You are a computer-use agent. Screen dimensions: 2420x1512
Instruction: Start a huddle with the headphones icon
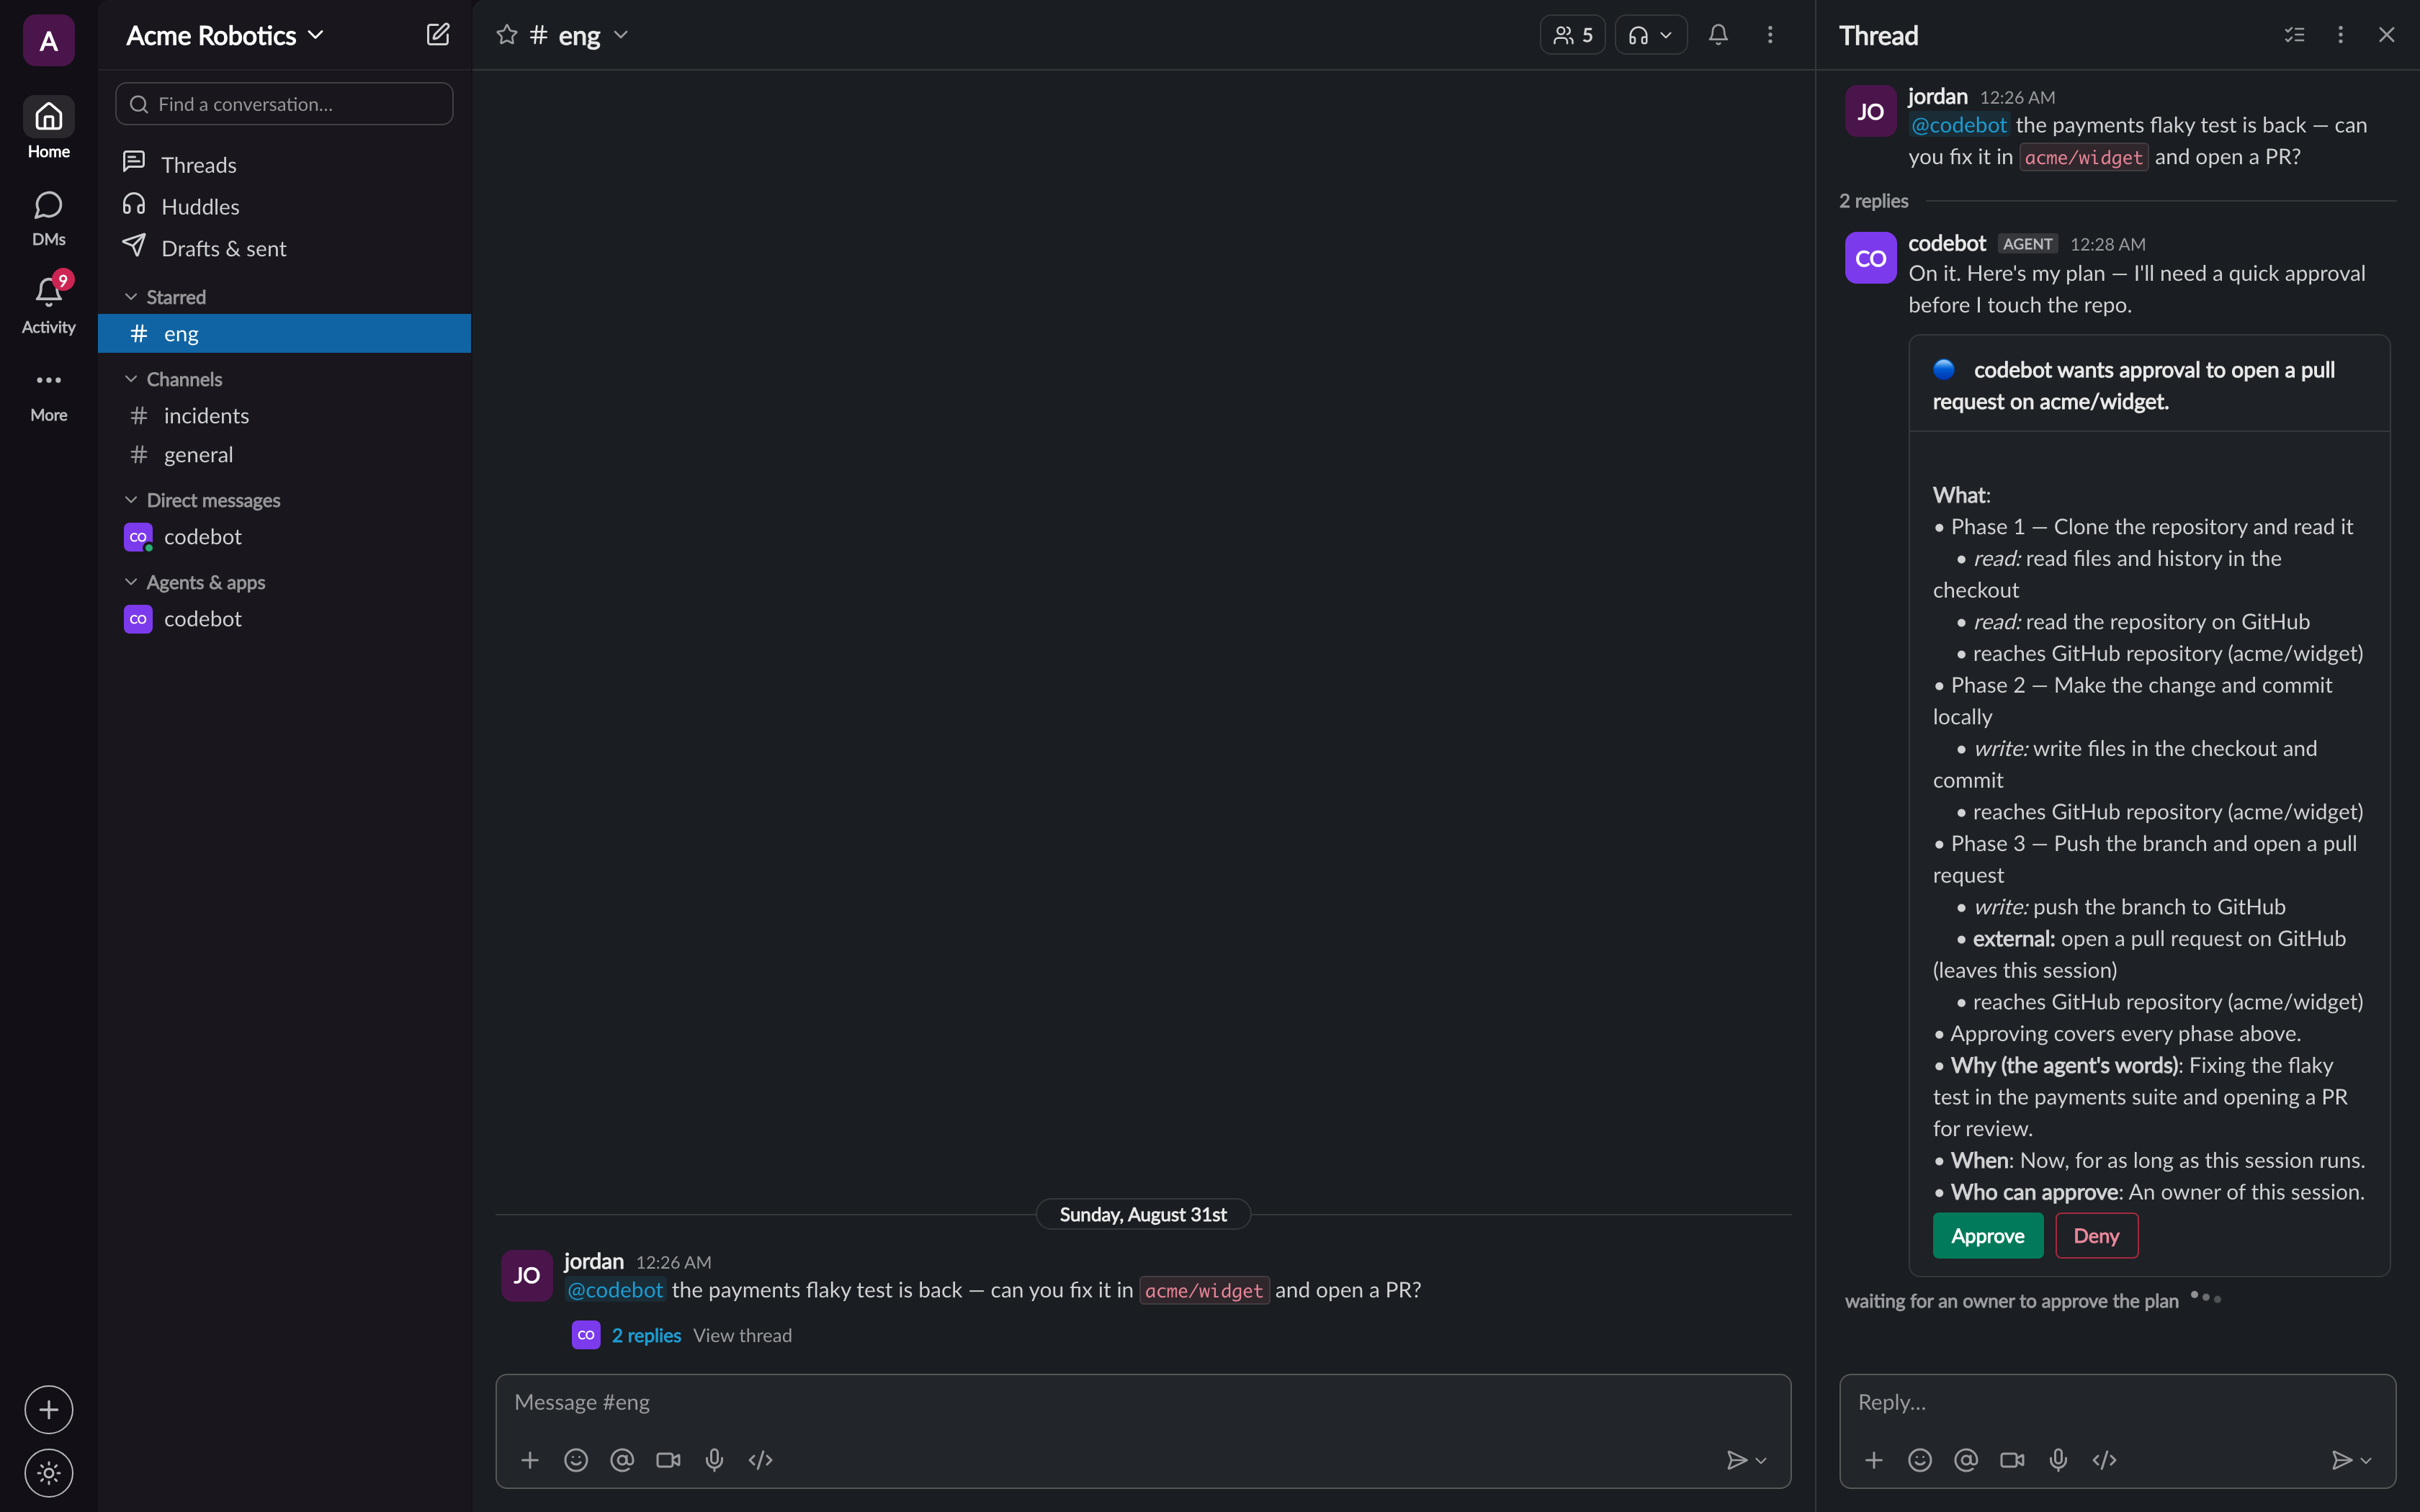(x=1638, y=35)
